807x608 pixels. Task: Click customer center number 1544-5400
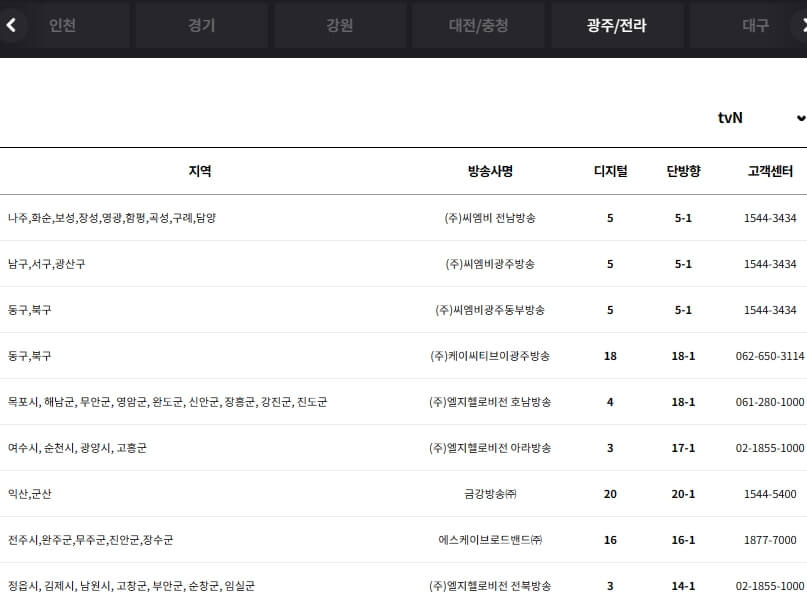[770, 494]
